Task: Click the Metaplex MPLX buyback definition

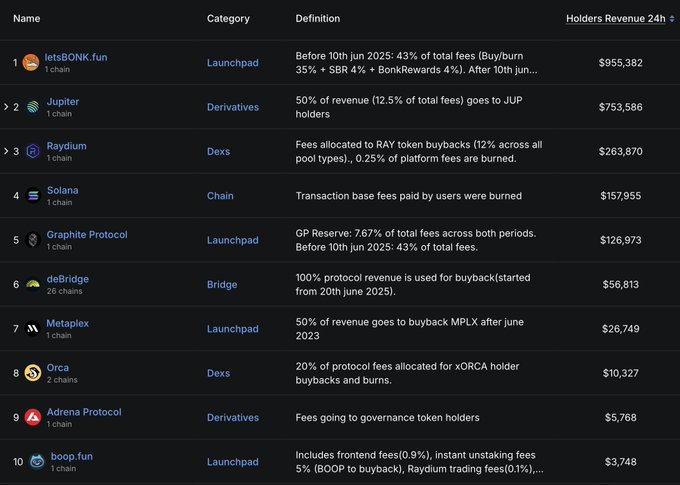Action: 409,329
